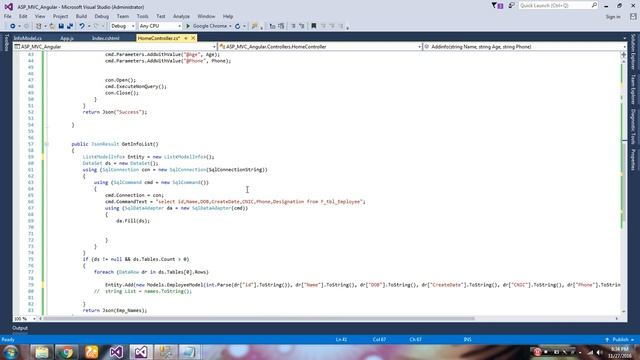Open the Analyze menu

[x=181, y=16]
